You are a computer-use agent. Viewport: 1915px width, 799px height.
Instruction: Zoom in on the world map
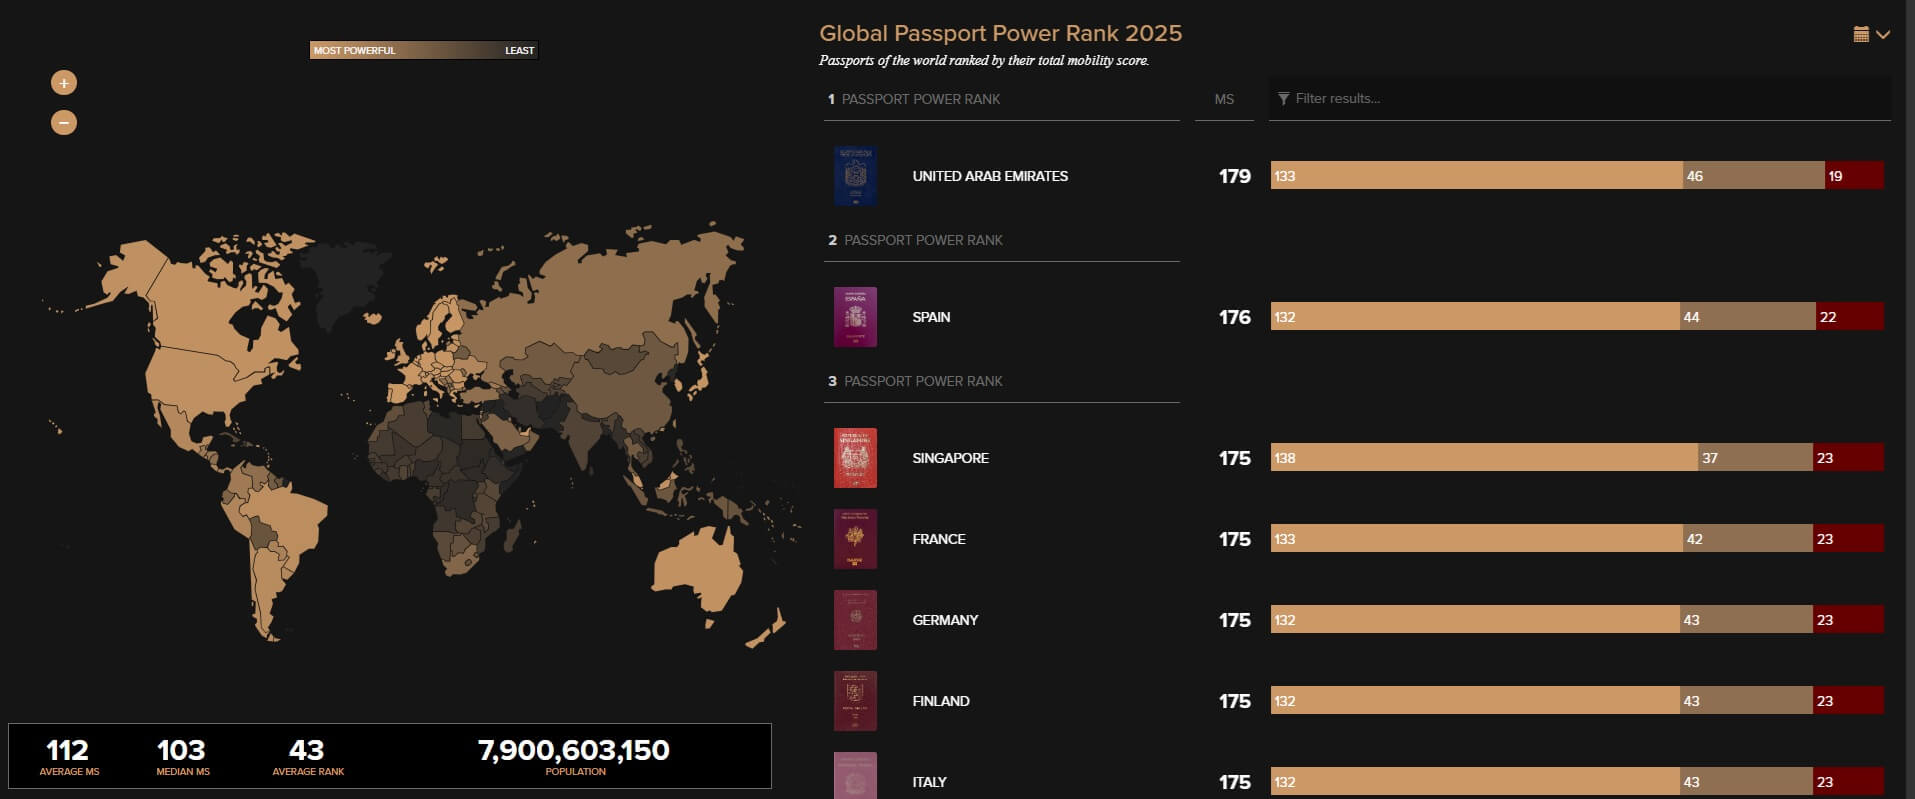[x=64, y=83]
